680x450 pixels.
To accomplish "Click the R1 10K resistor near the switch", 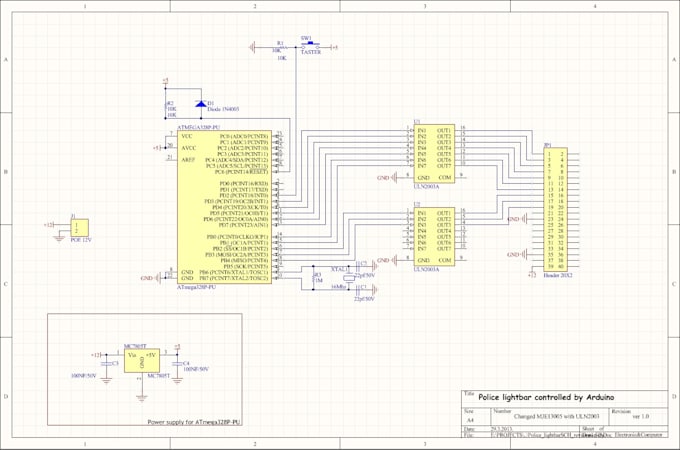I will 284,47.
